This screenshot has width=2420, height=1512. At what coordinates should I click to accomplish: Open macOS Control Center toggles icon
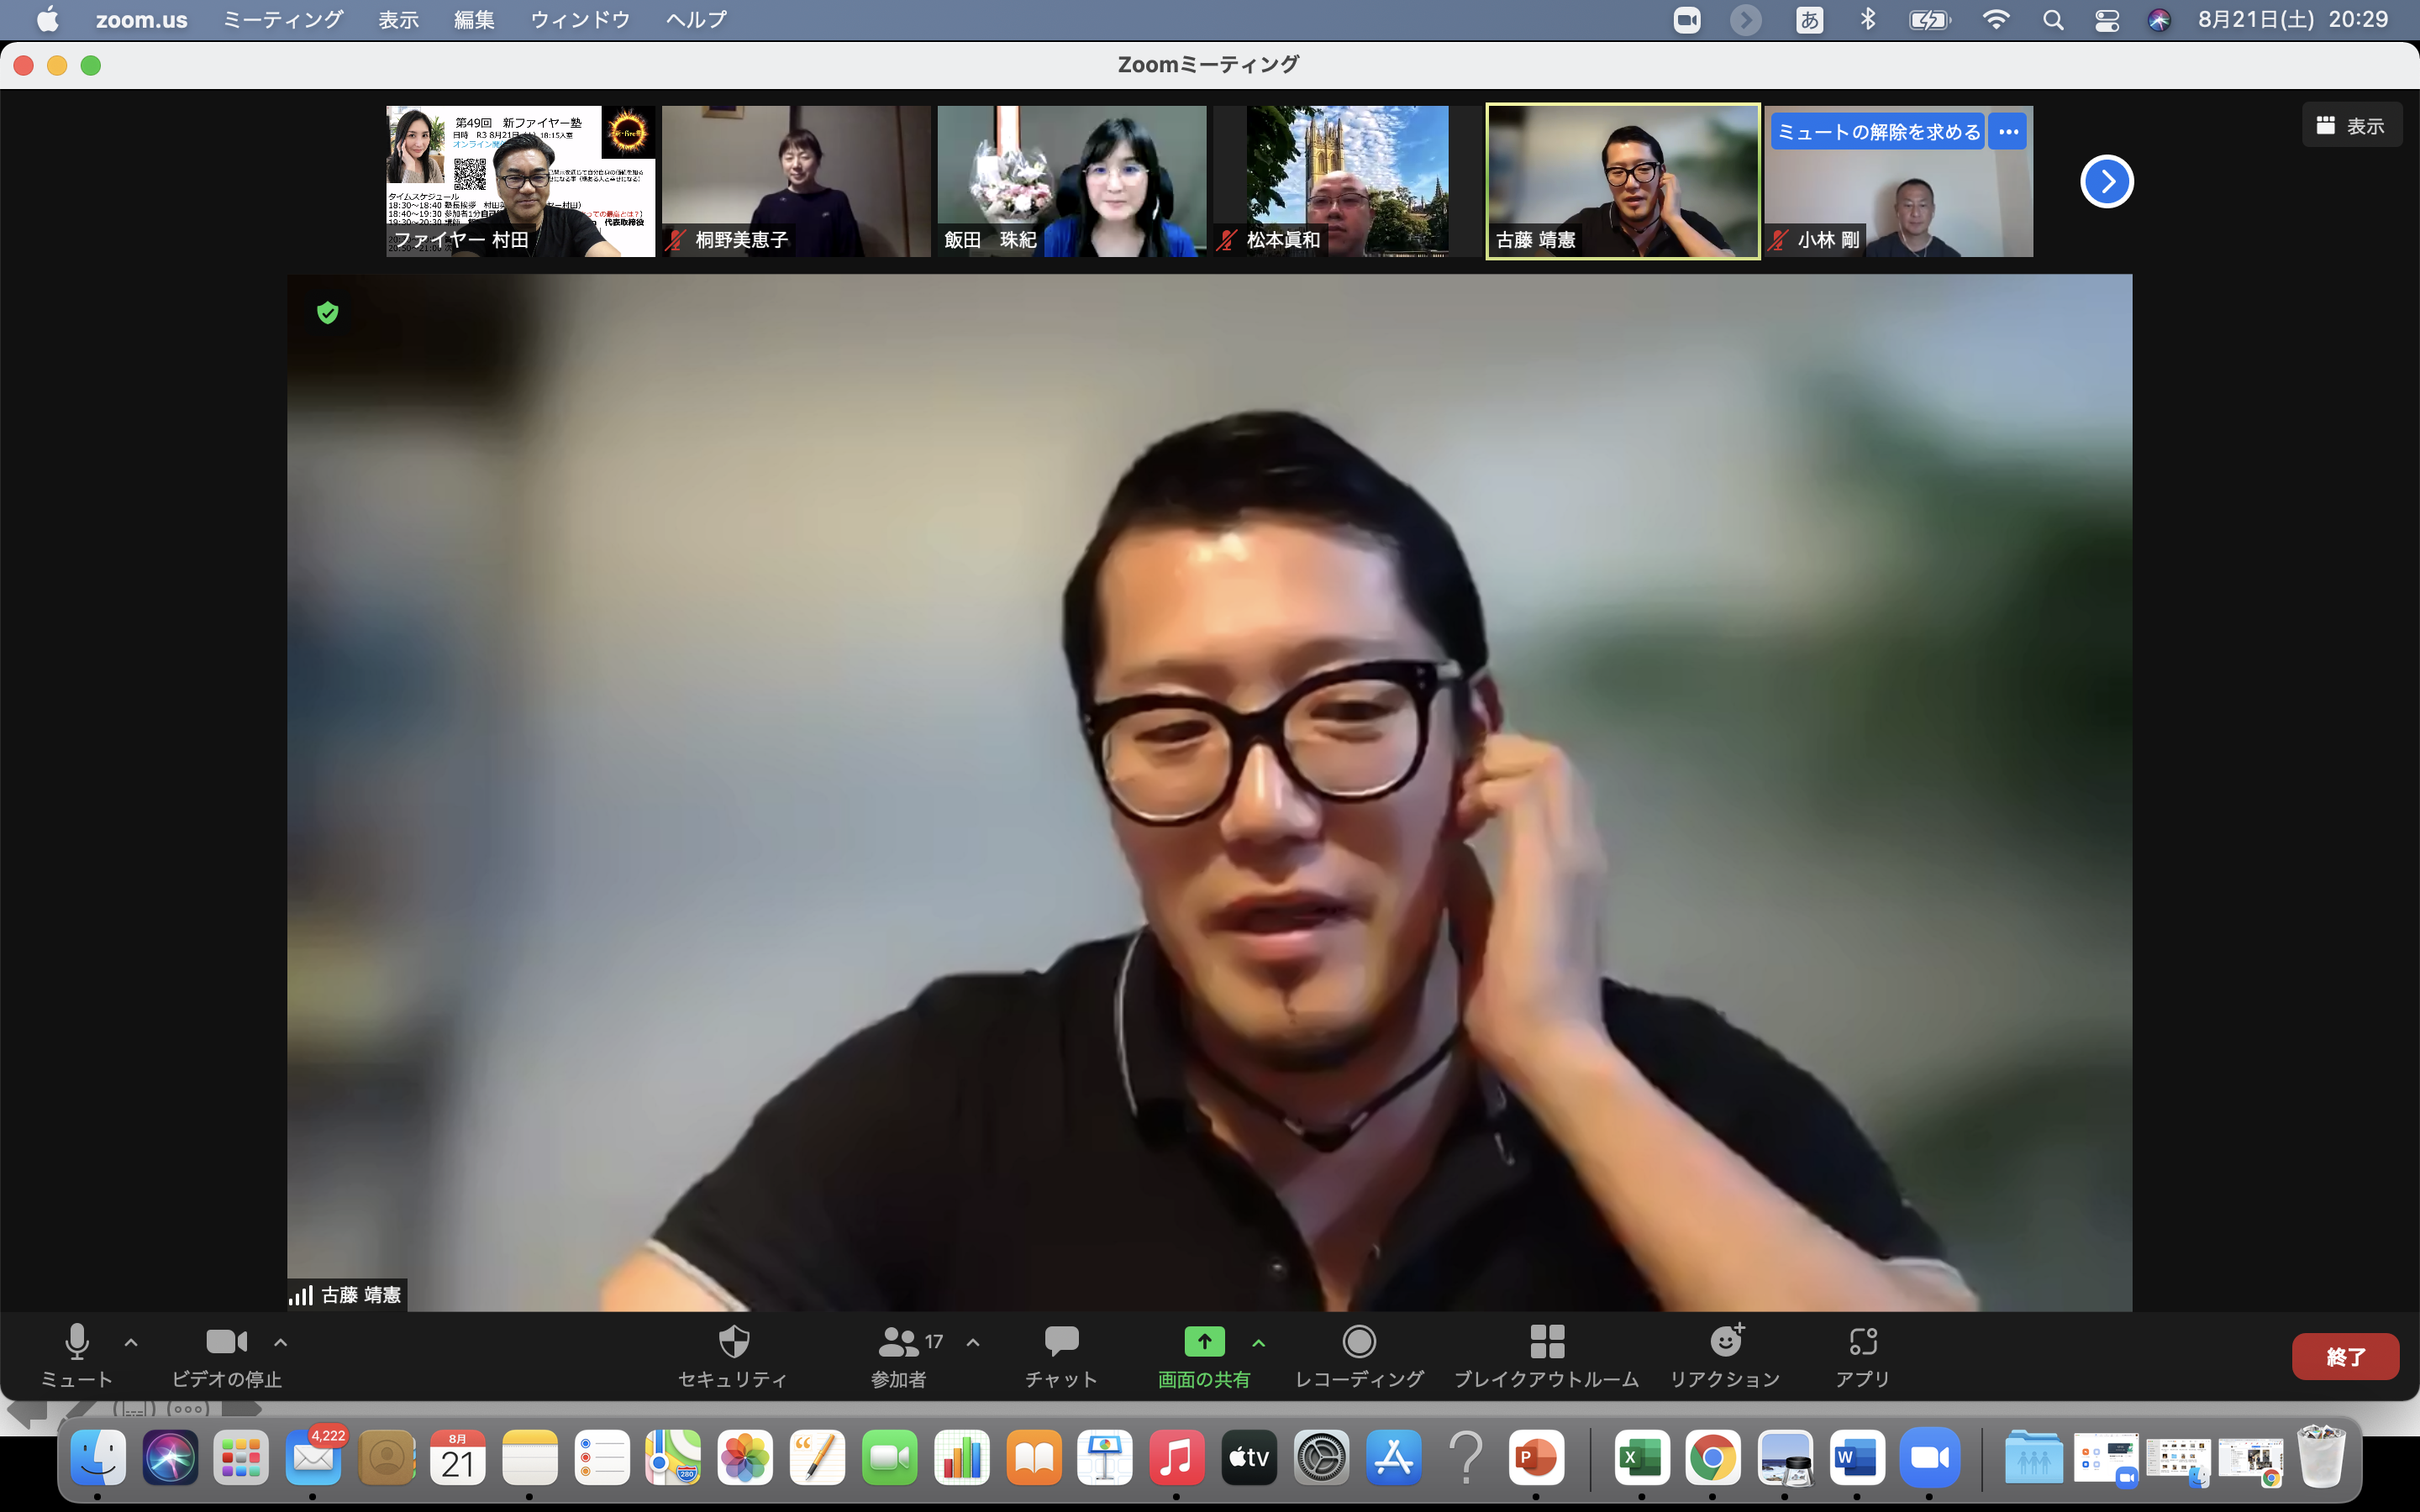(2107, 20)
